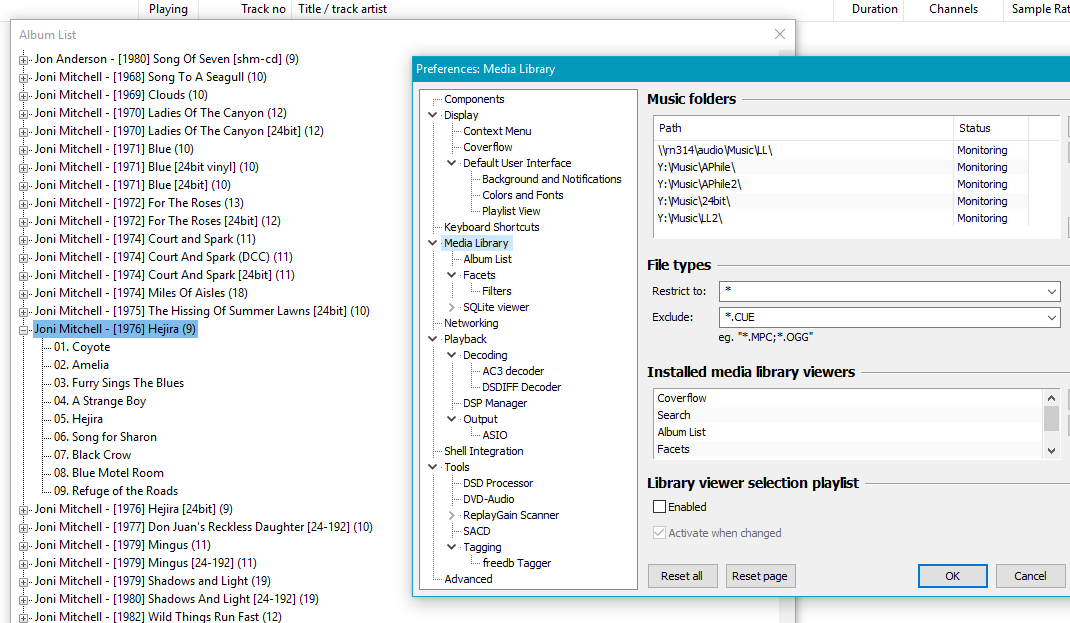Click the Track no column header

[x=263, y=9]
